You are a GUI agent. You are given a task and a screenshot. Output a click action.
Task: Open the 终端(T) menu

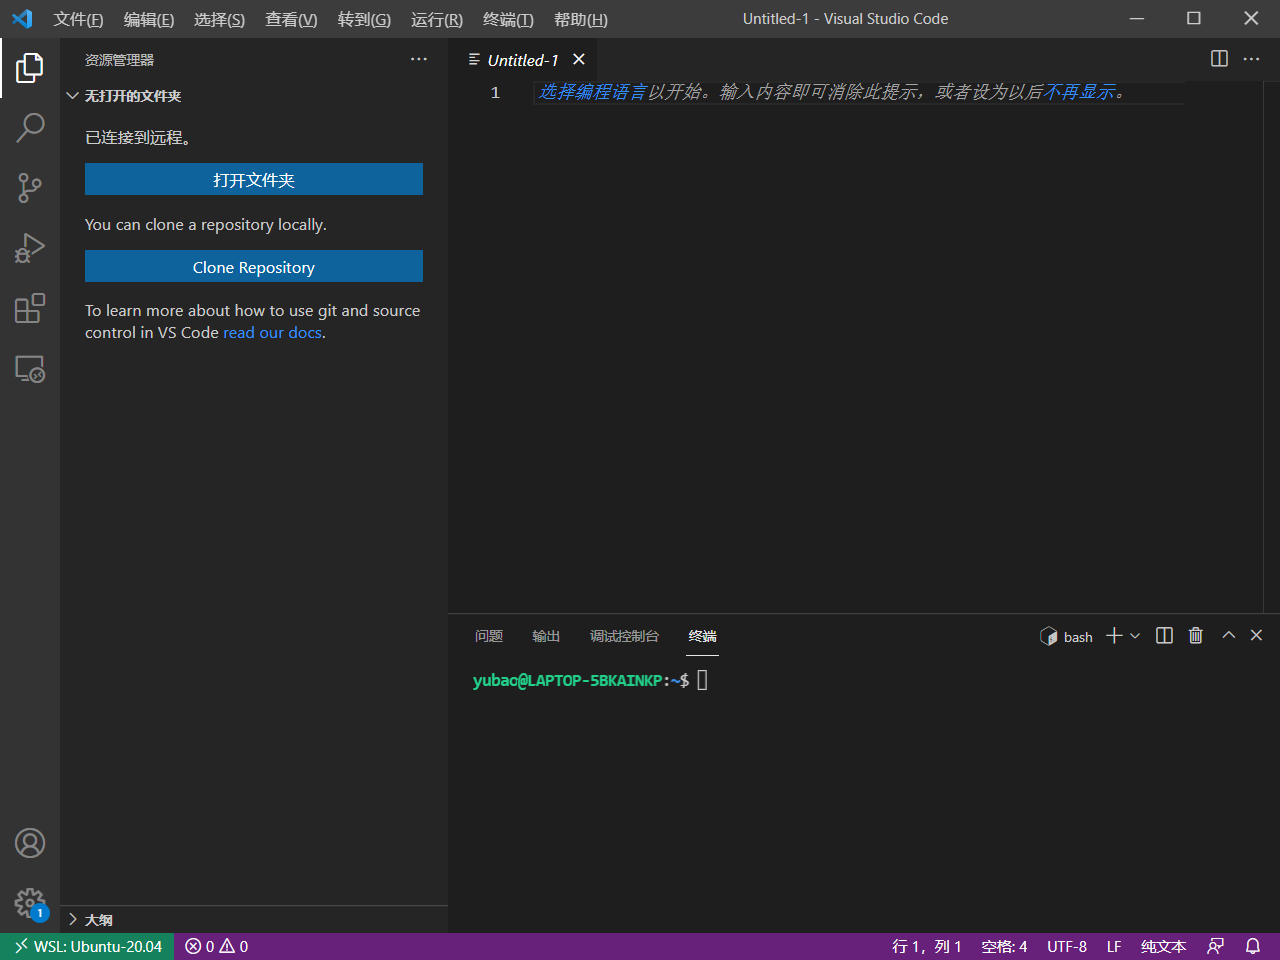click(508, 20)
